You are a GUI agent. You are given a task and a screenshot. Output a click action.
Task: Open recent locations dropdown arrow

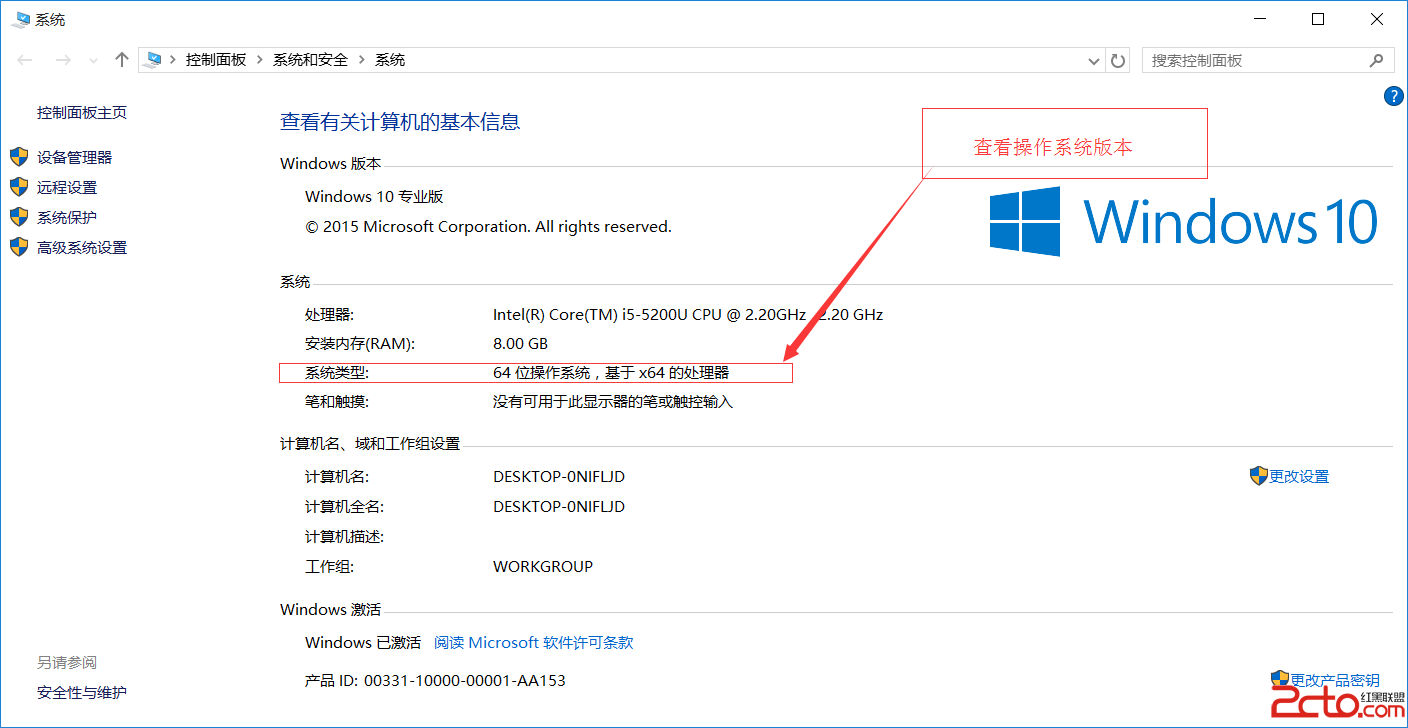94,61
